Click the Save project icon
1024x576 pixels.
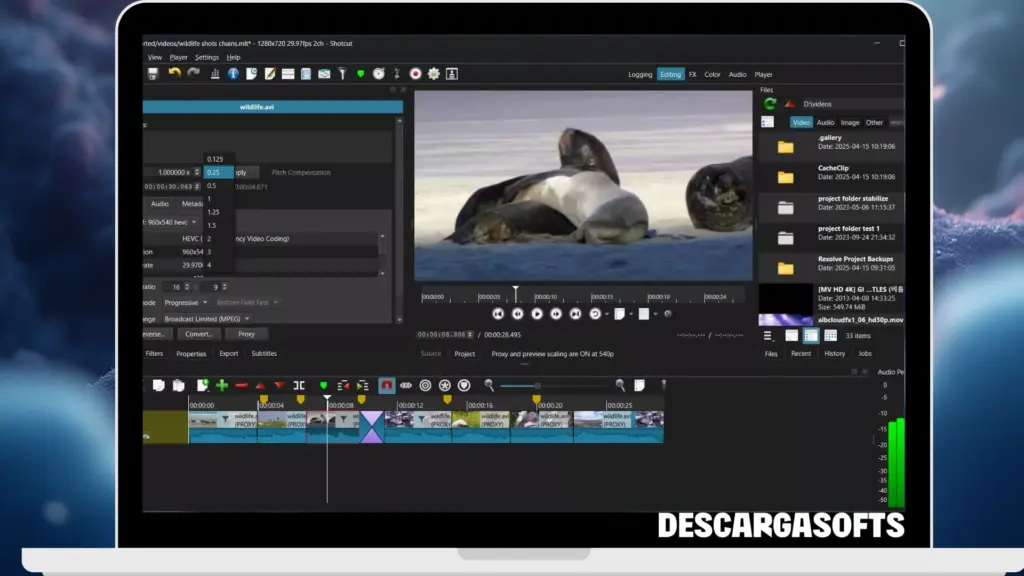click(x=153, y=74)
